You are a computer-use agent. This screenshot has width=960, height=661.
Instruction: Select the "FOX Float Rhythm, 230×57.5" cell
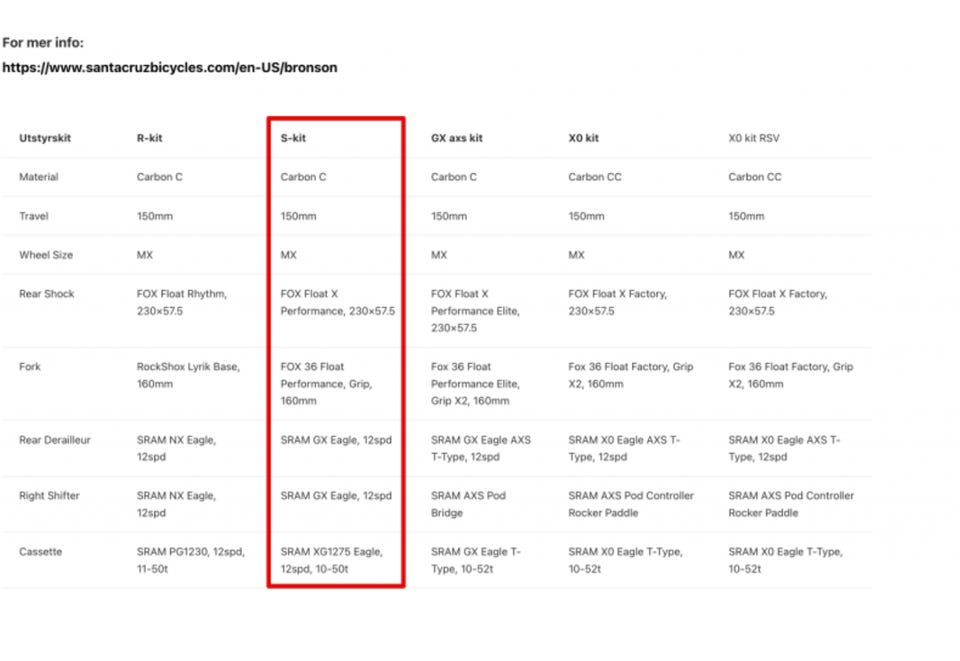182,302
